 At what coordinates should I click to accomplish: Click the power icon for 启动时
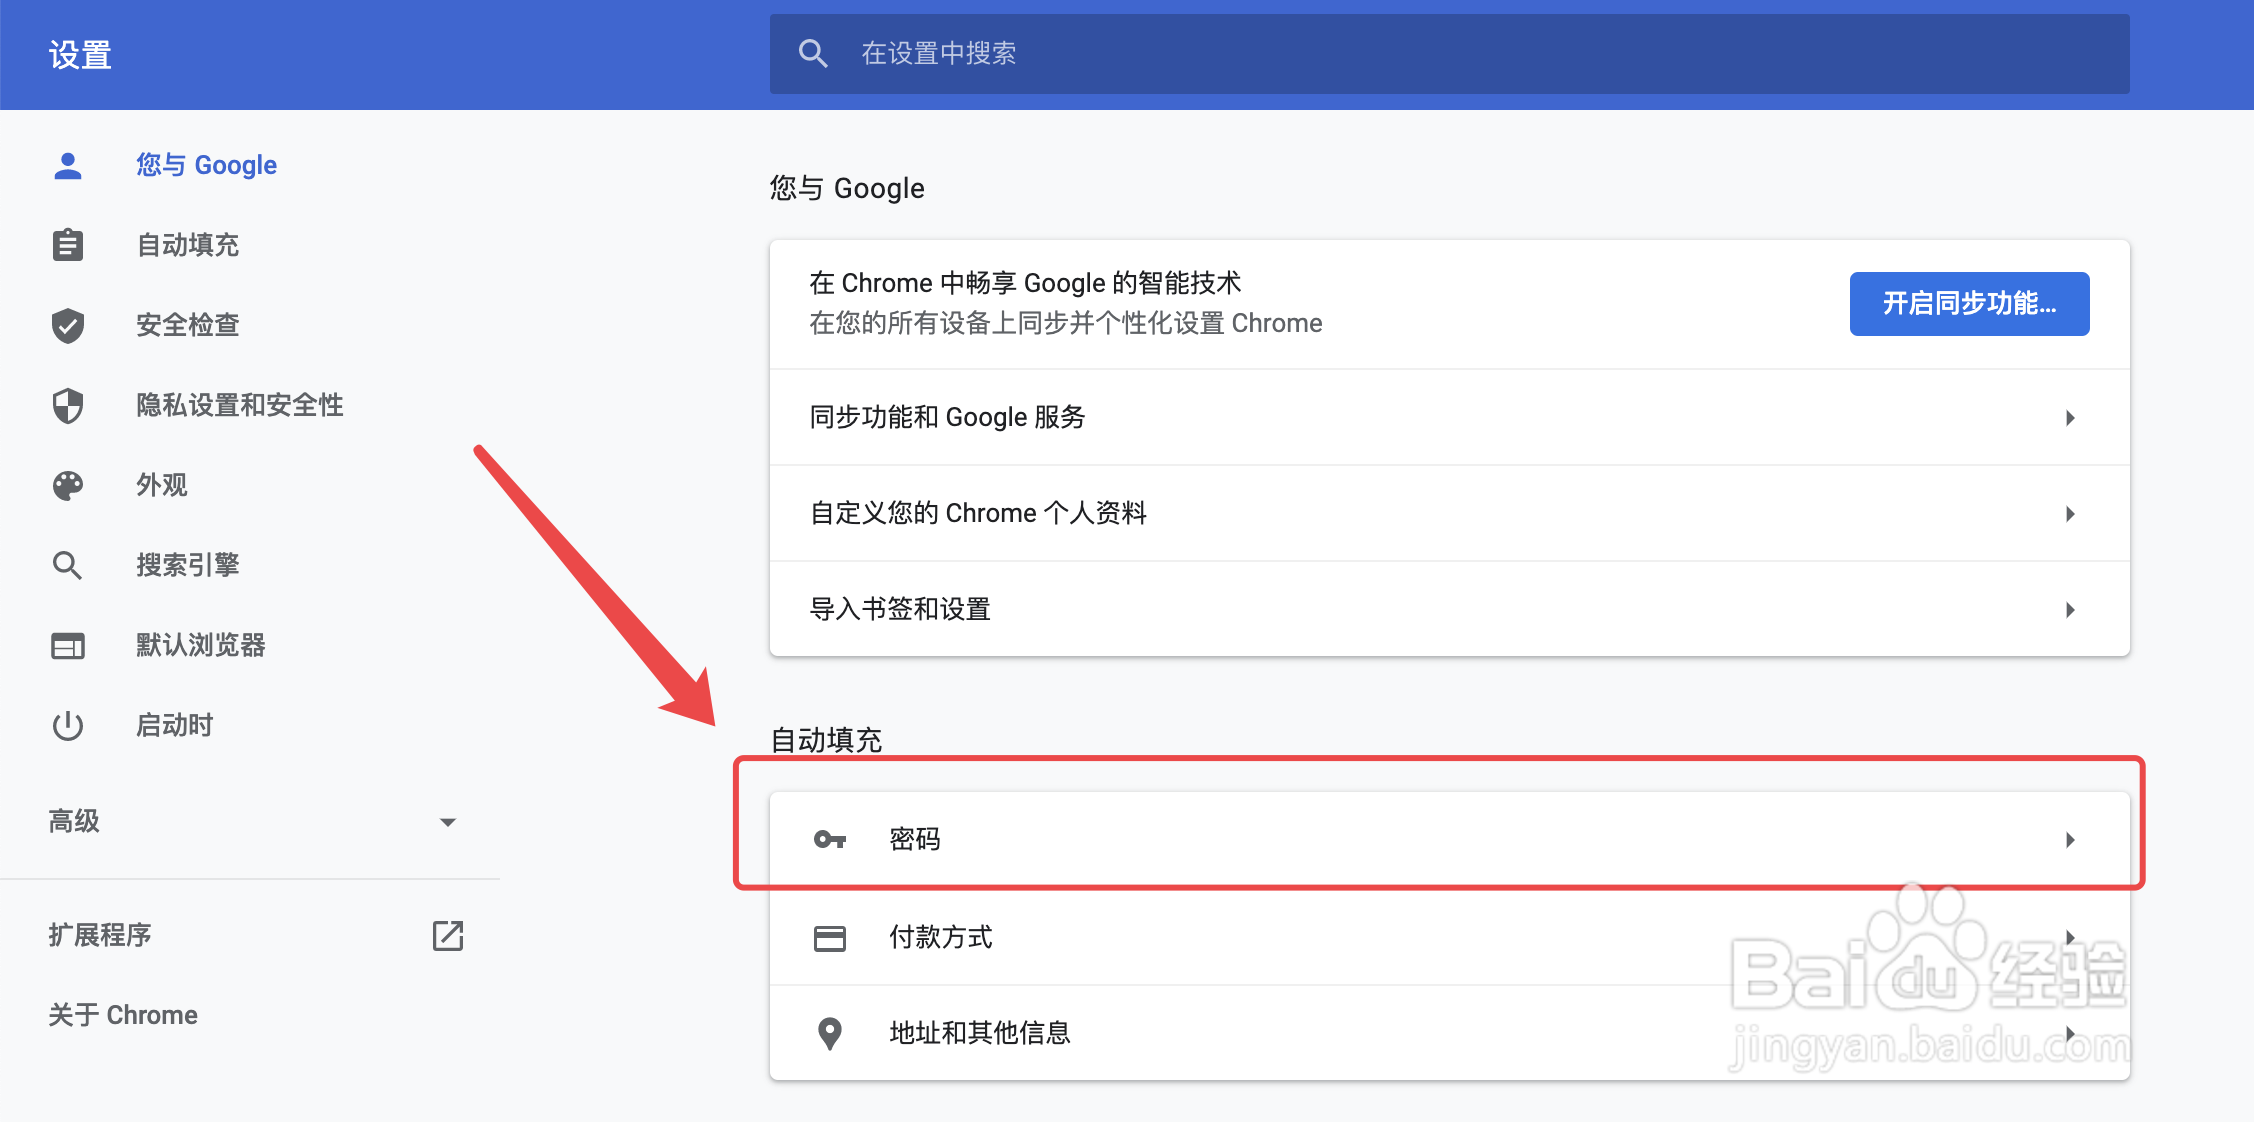(68, 725)
